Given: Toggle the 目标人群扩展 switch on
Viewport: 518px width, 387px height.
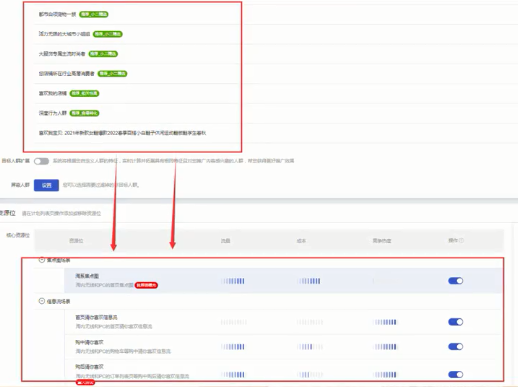Looking at the screenshot, I should pyautogui.click(x=41, y=161).
